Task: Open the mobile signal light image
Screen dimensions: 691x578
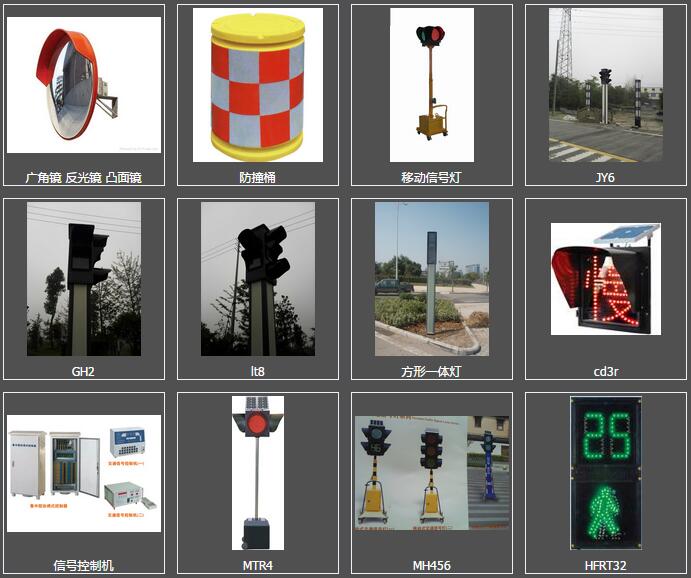Action: point(432,85)
